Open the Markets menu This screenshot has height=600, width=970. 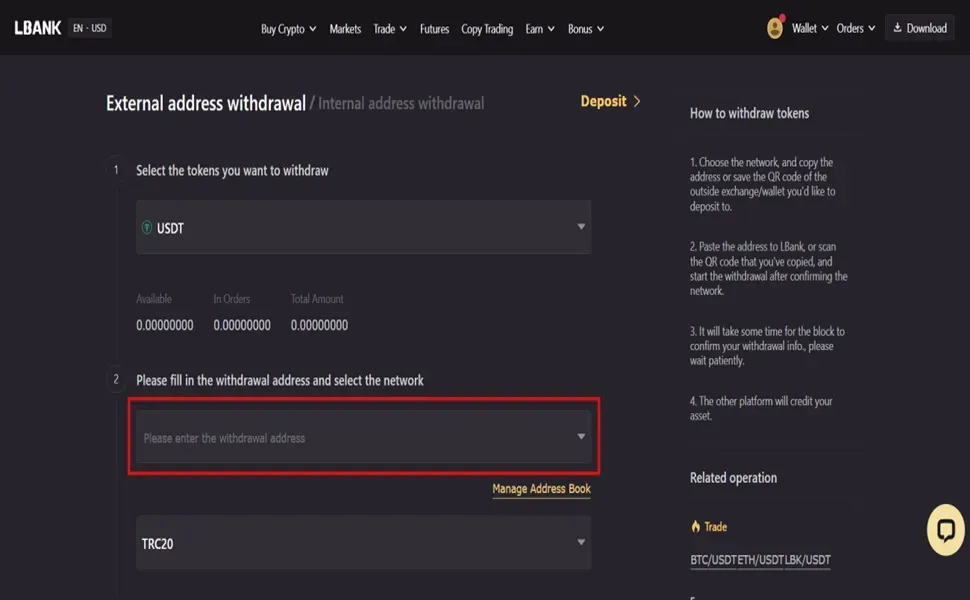tap(345, 28)
